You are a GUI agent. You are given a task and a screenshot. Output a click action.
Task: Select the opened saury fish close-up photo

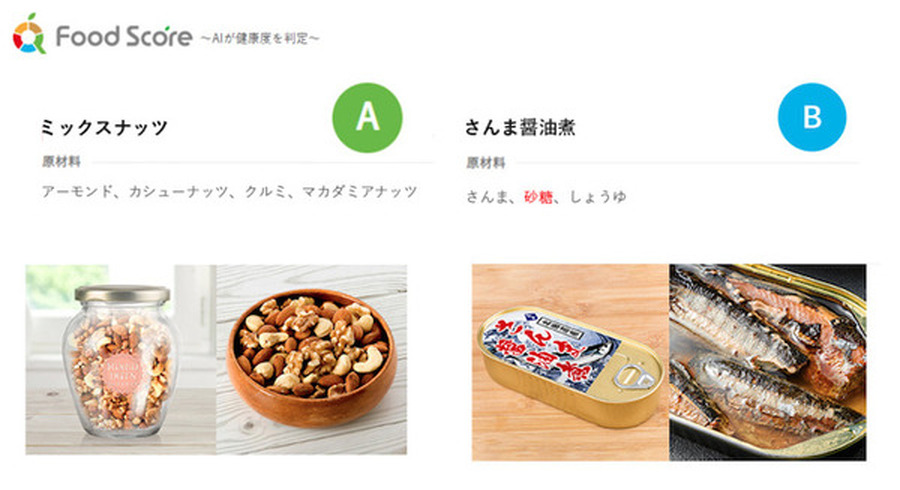(768, 363)
